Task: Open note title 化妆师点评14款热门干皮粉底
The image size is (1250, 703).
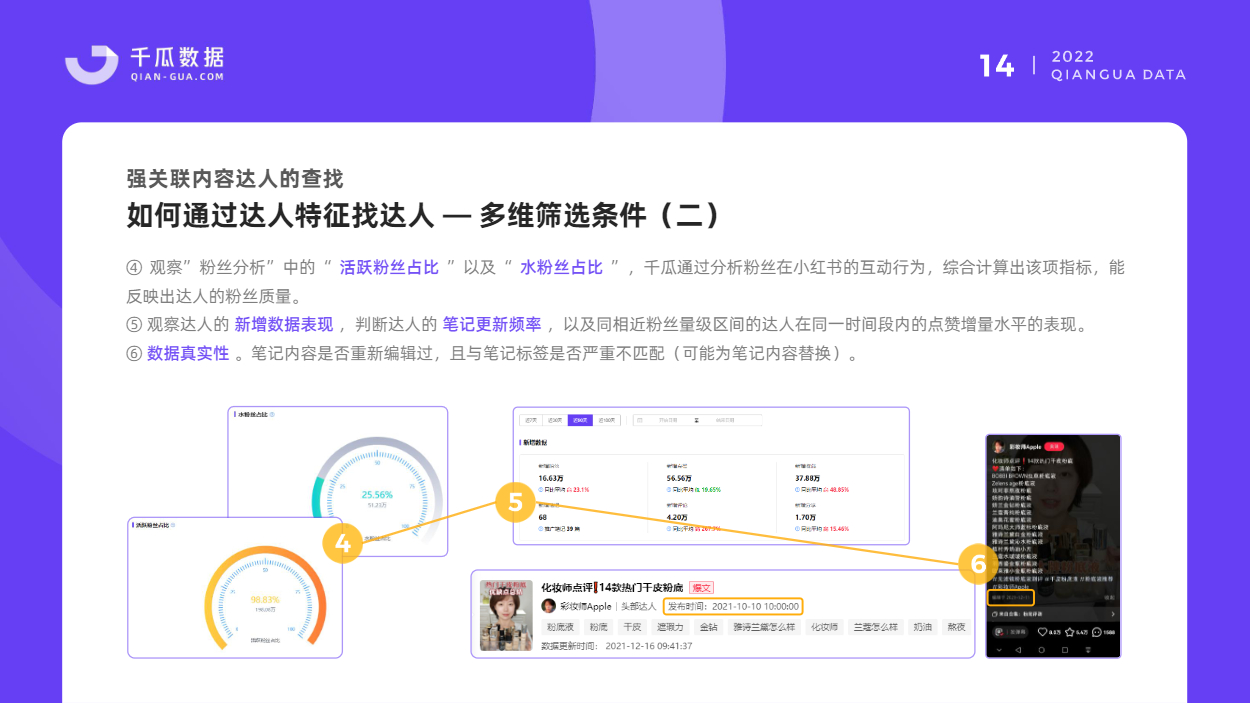Action: 612,587
